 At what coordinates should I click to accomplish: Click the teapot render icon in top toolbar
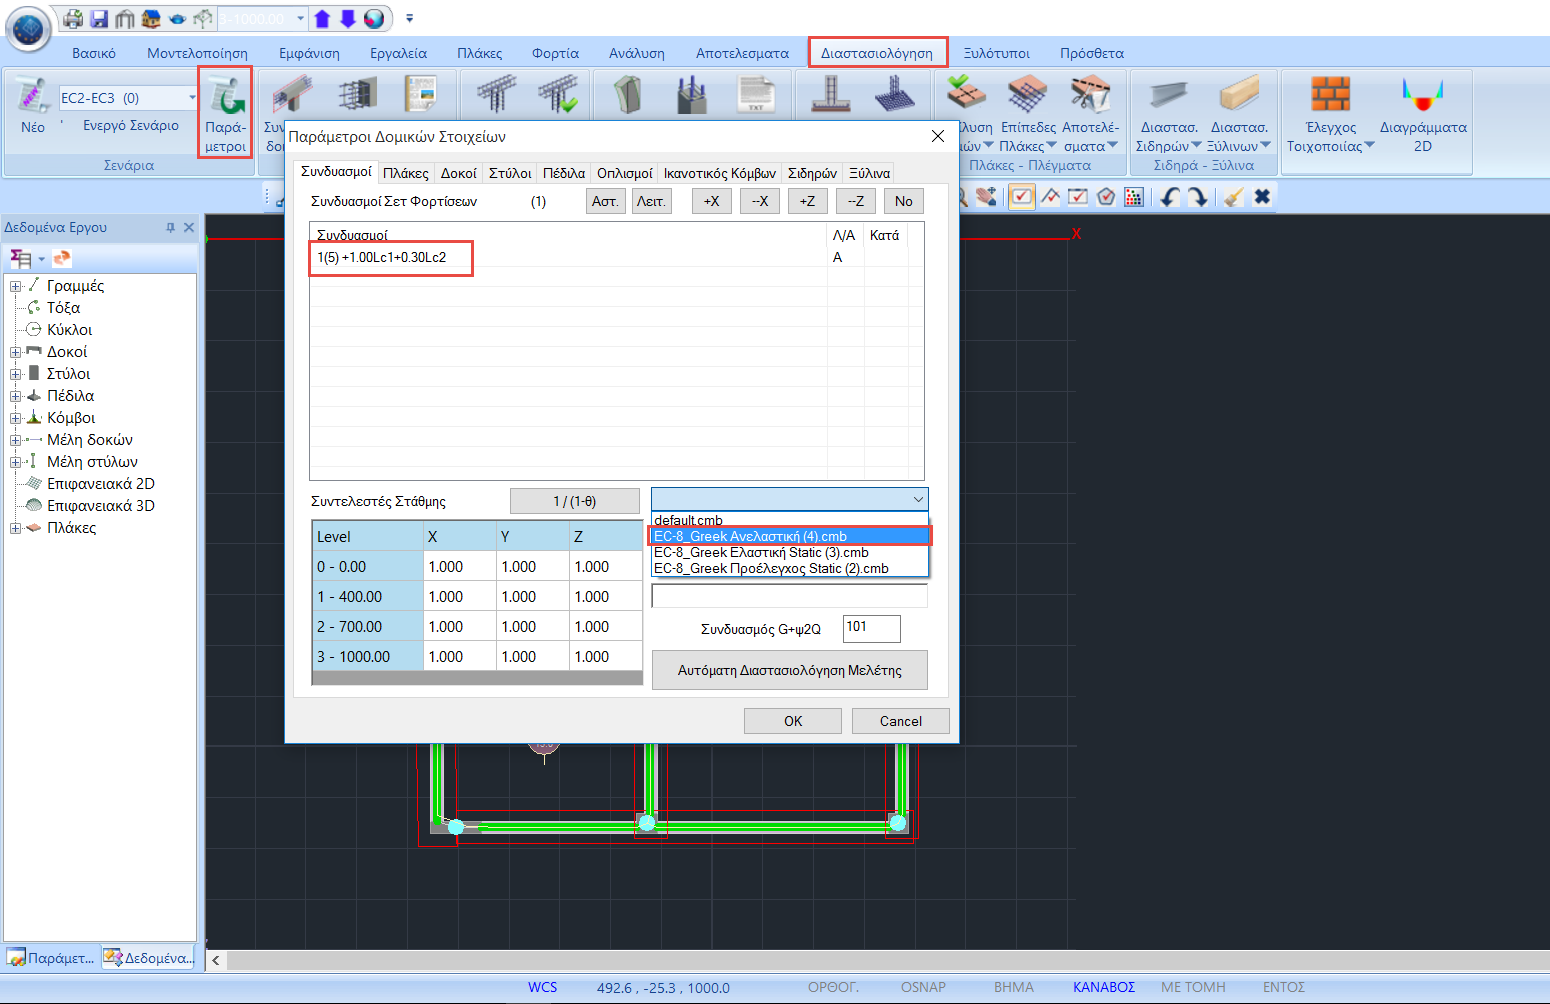(x=177, y=18)
